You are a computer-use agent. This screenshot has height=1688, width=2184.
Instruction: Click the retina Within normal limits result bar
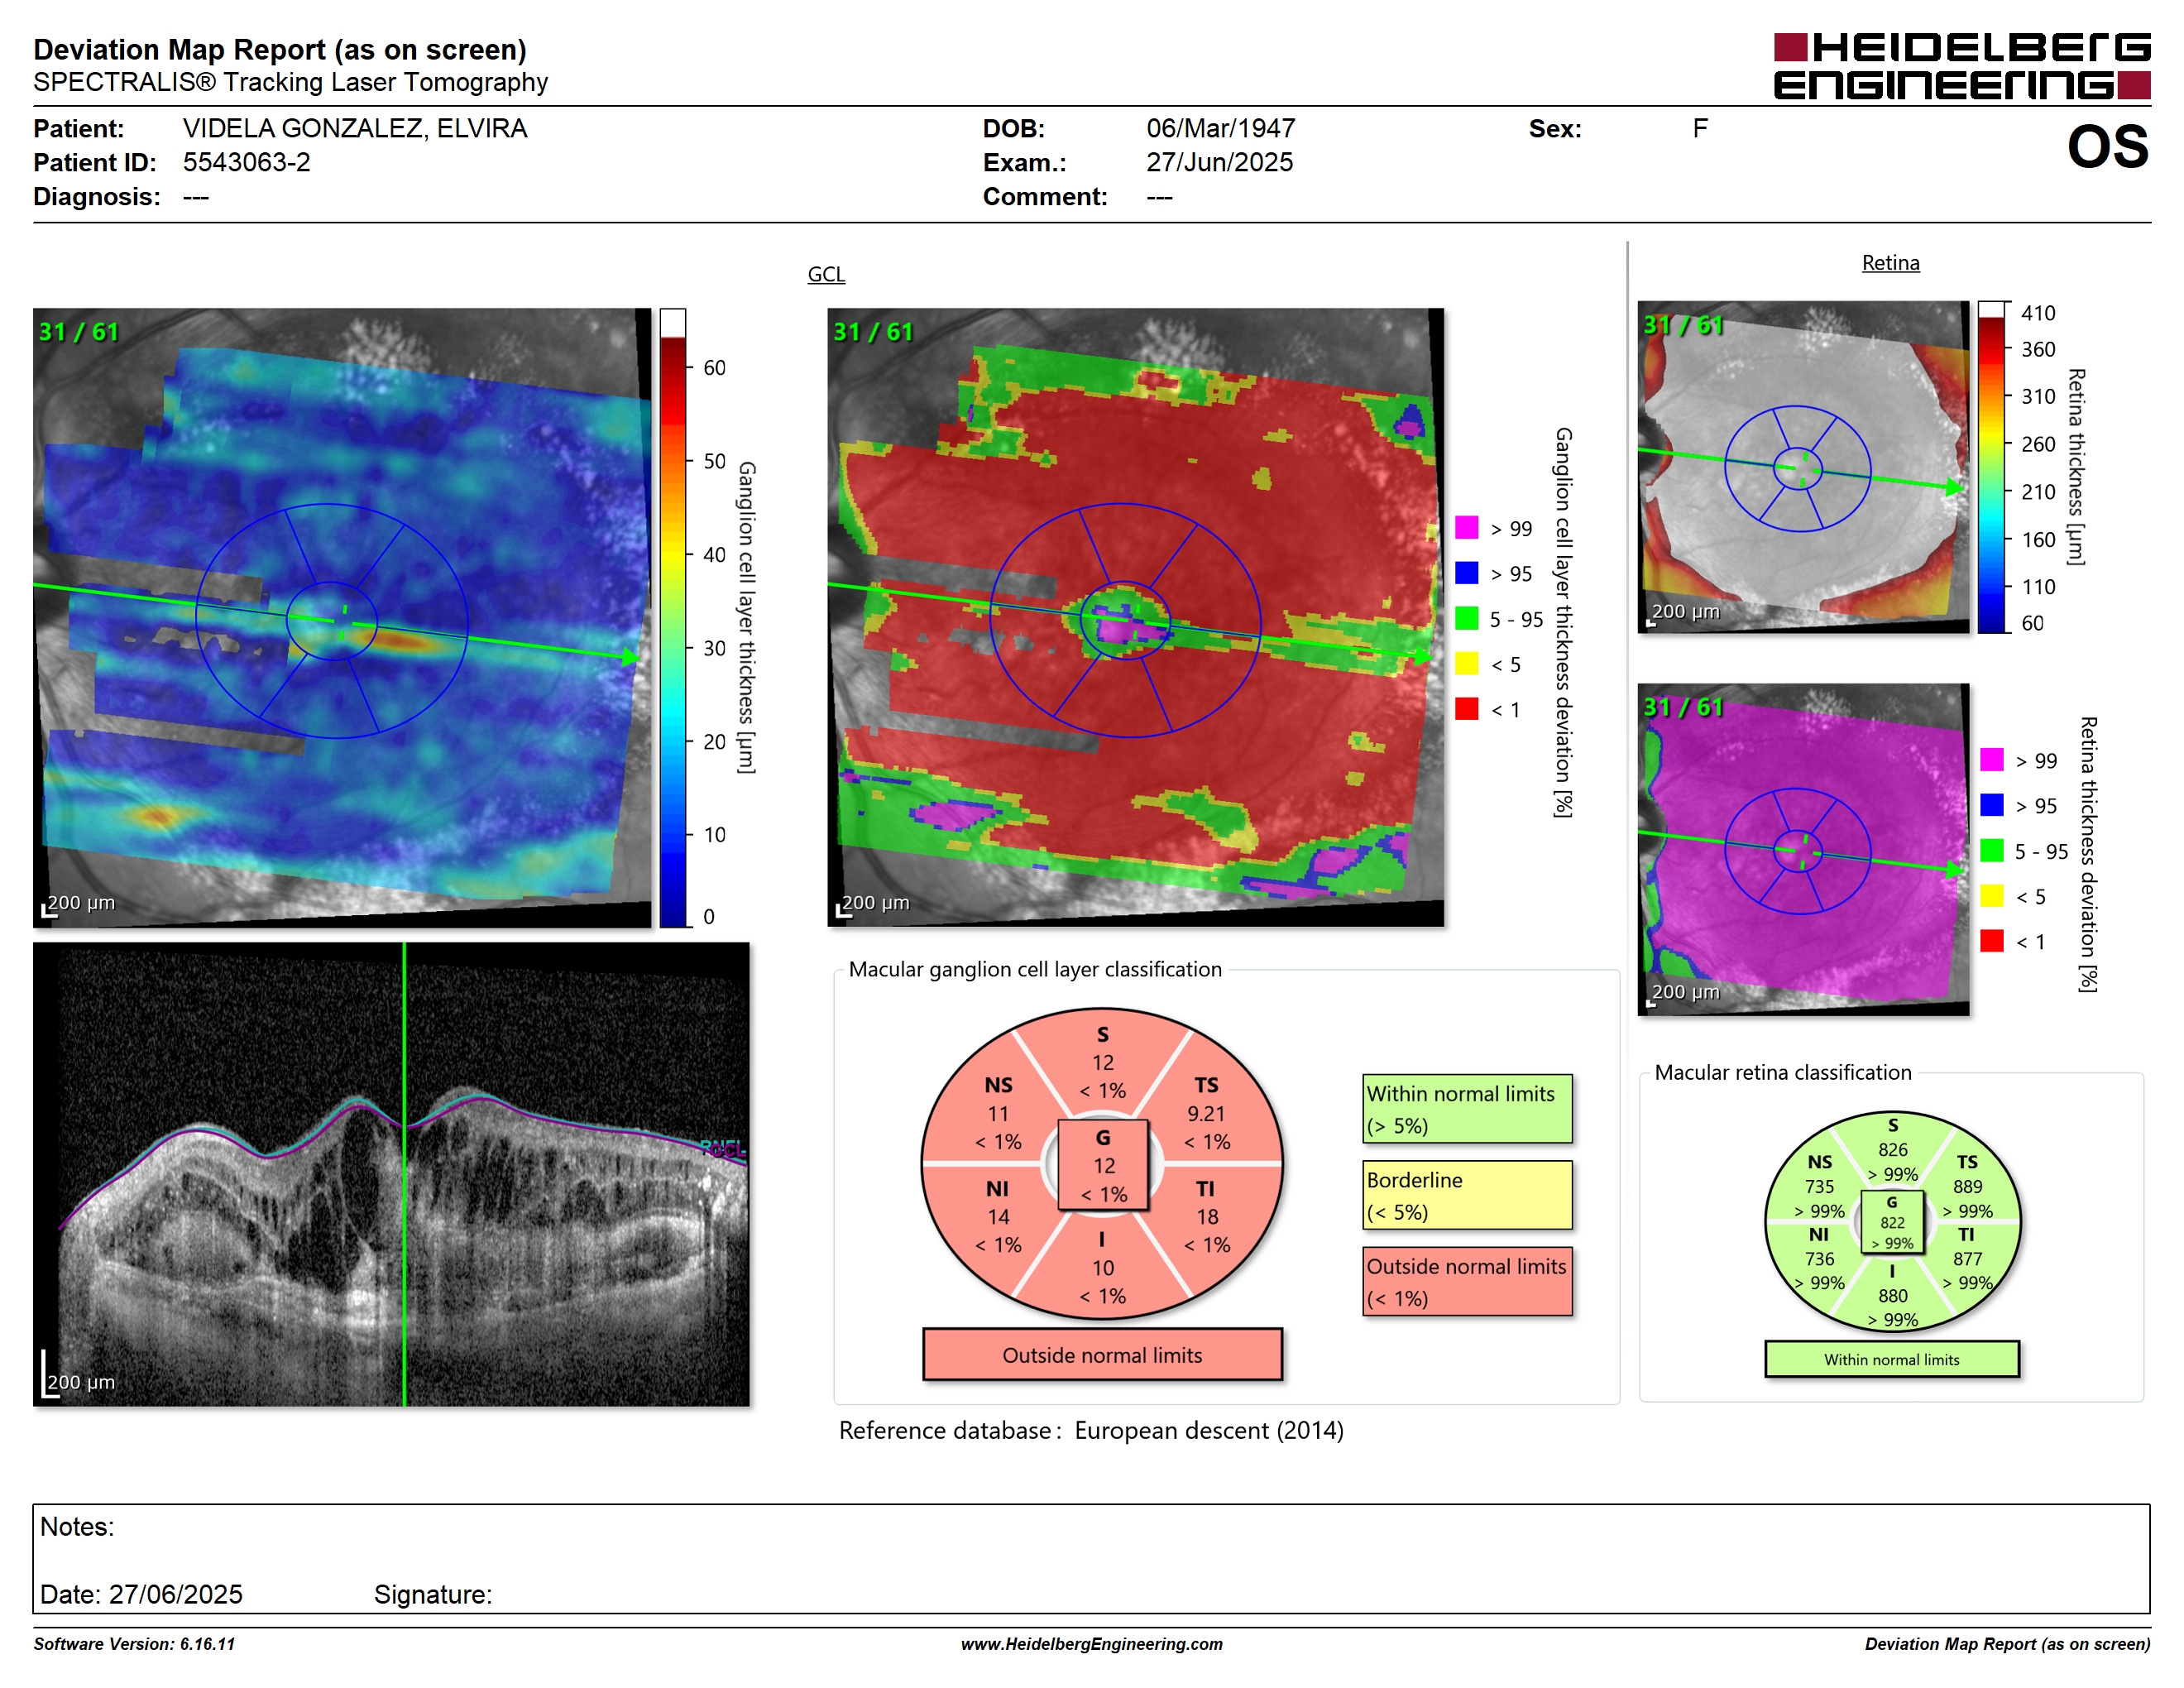[x=1891, y=1359]
